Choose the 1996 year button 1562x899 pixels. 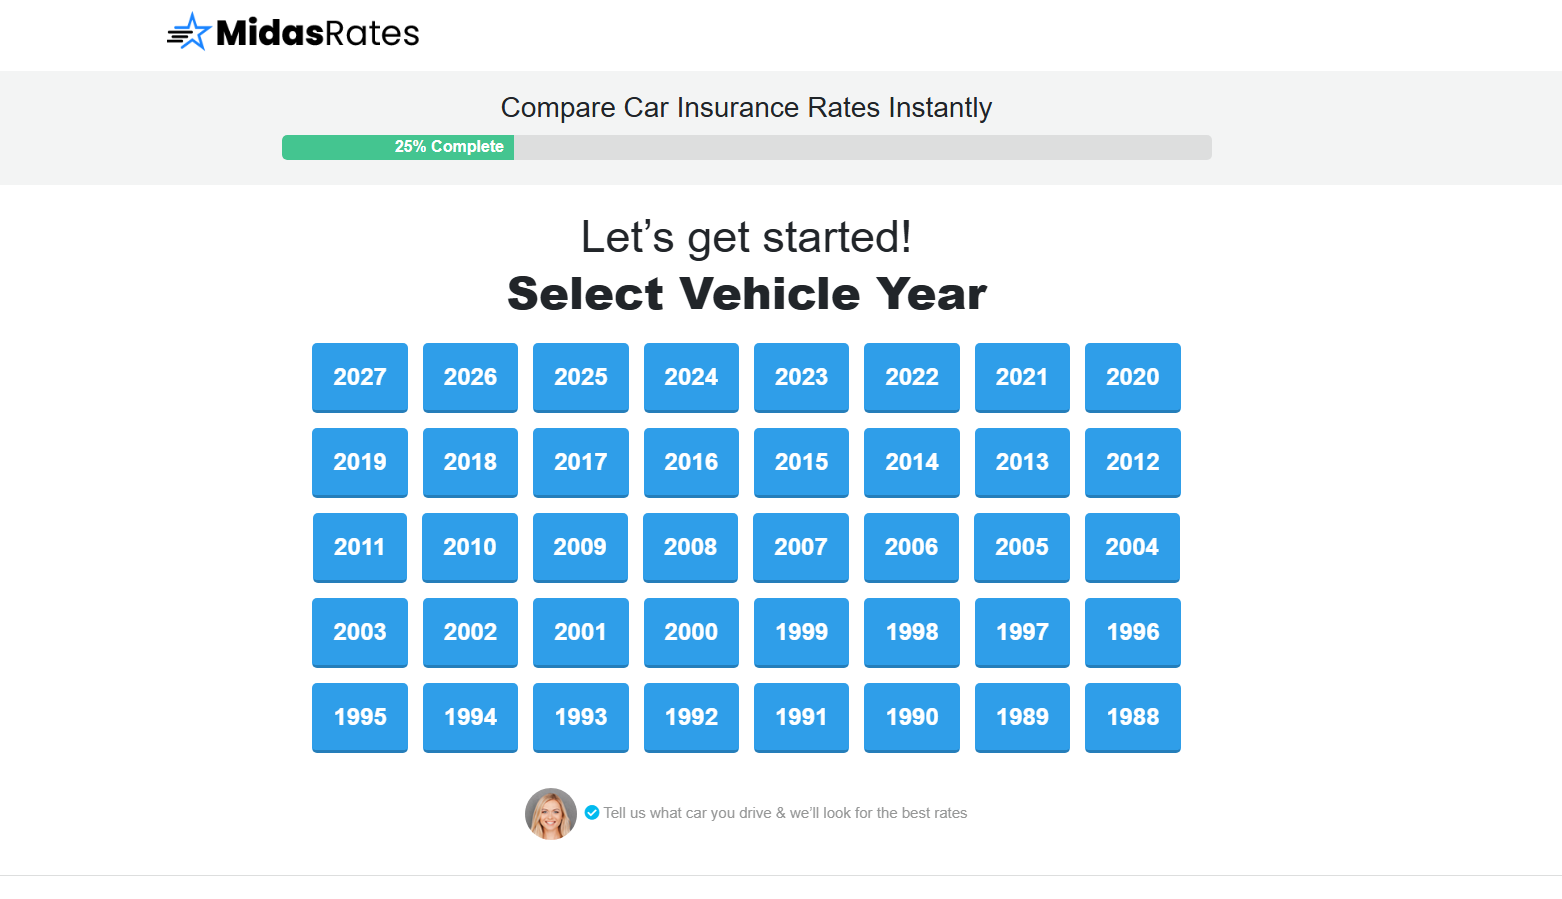point(1132,632)
